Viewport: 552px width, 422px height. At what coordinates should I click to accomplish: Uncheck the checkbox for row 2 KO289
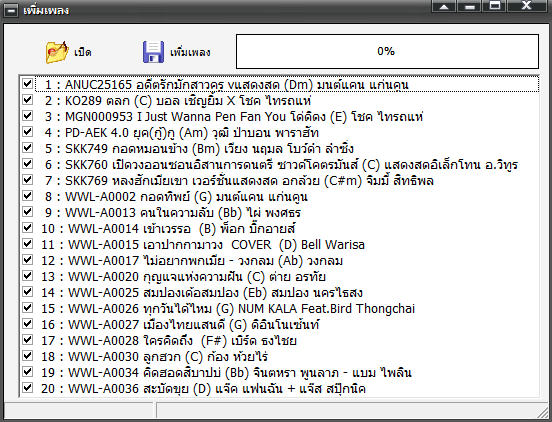(x=27, y=100)
